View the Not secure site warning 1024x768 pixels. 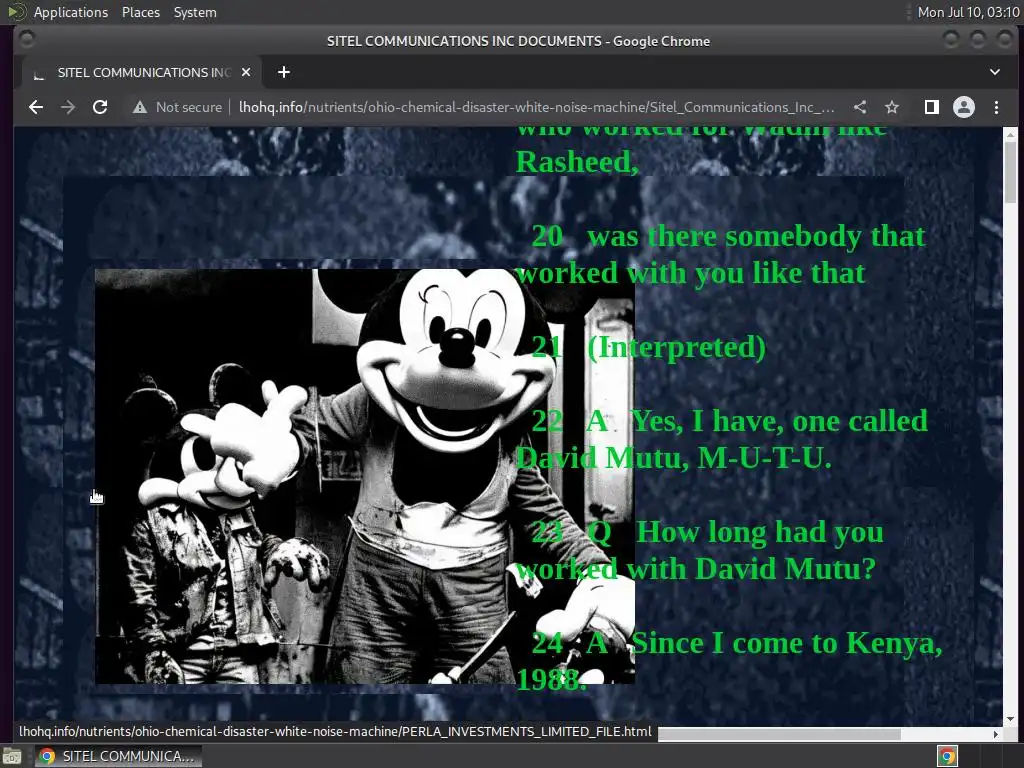(x=178, y=107)
